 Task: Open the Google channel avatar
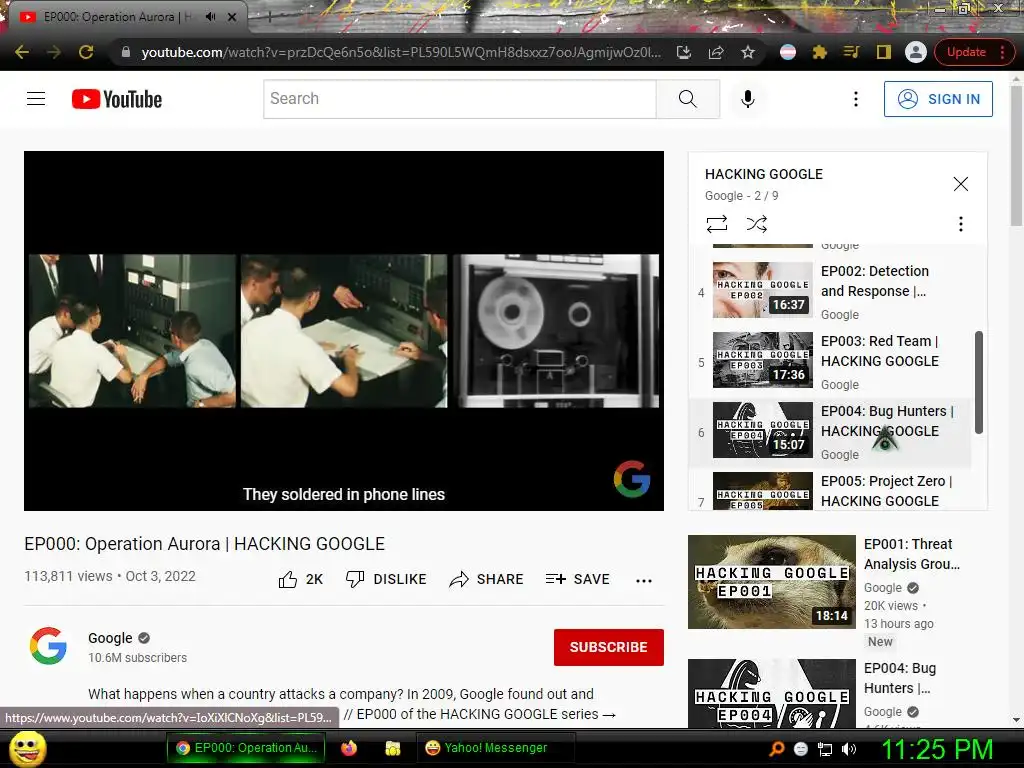[x=48, y=646]
